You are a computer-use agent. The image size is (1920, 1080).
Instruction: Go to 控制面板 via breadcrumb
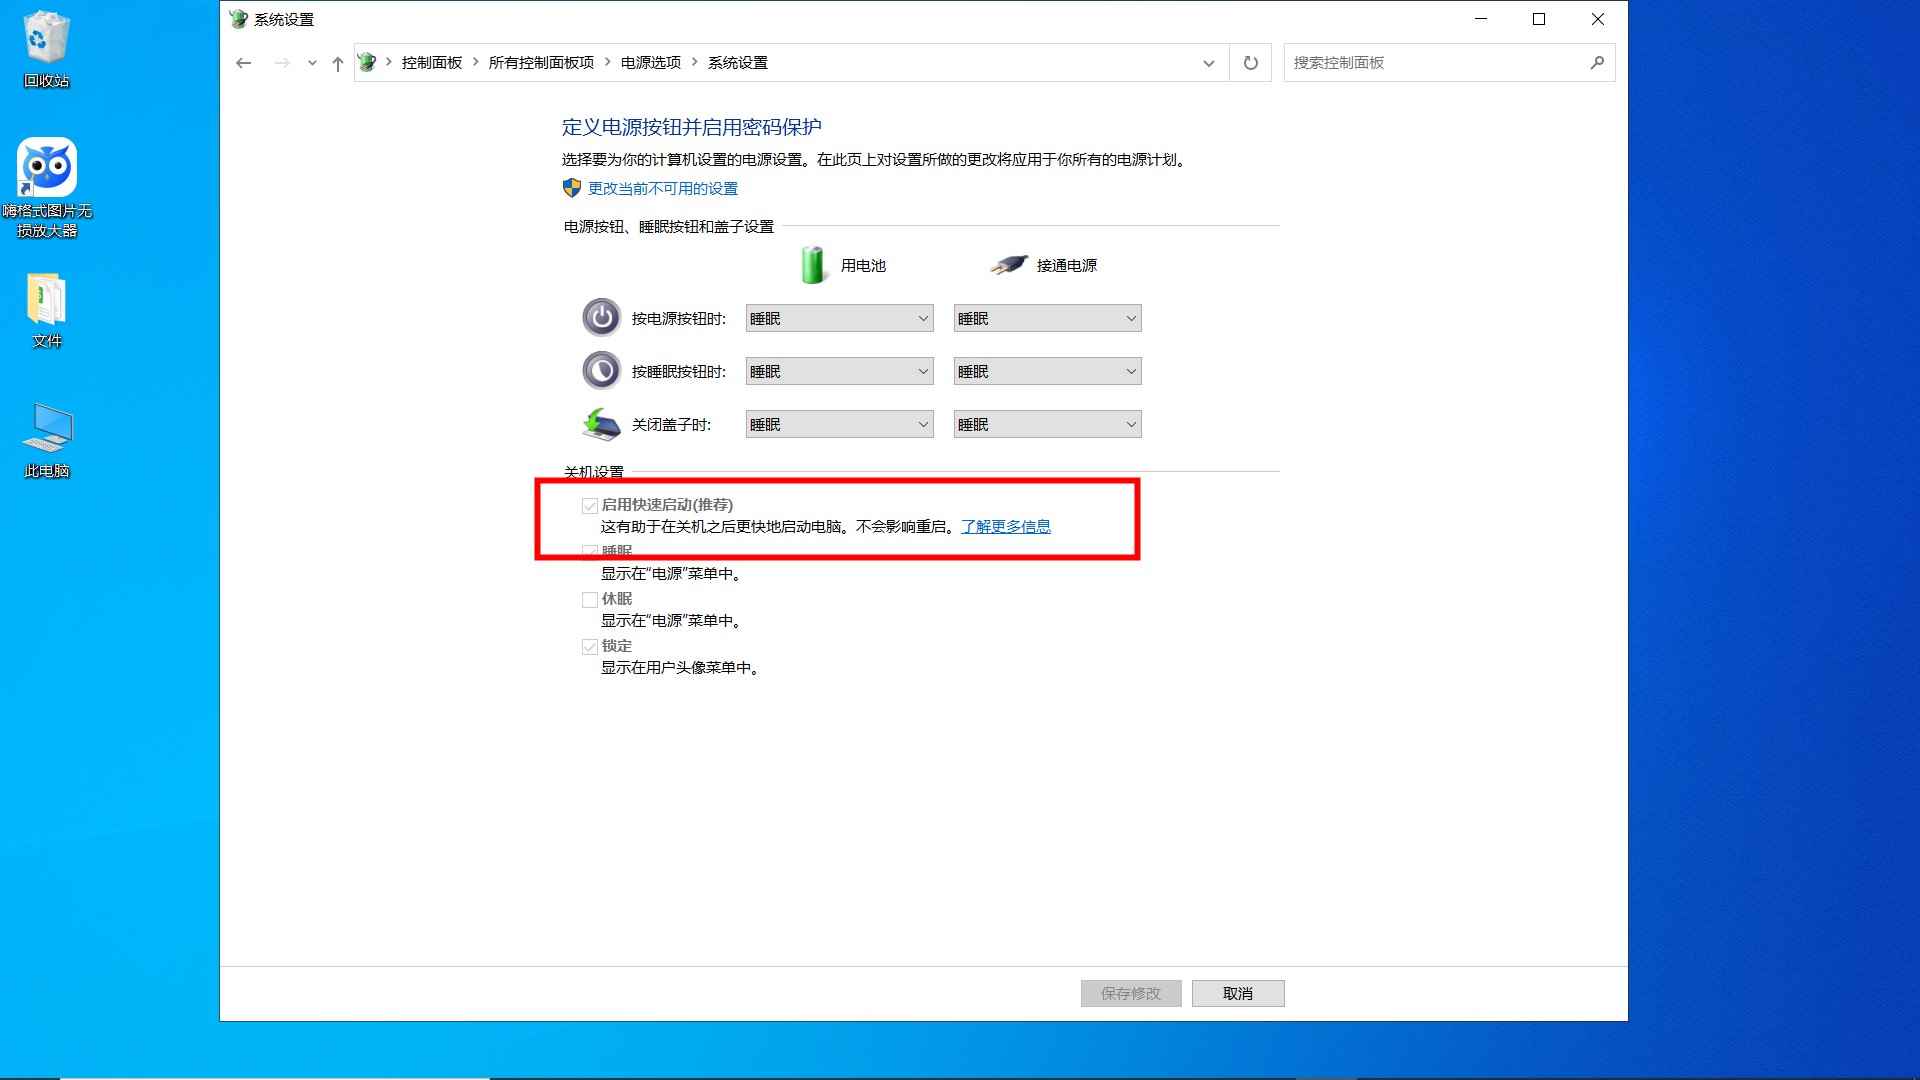click(x=430, y=61)
